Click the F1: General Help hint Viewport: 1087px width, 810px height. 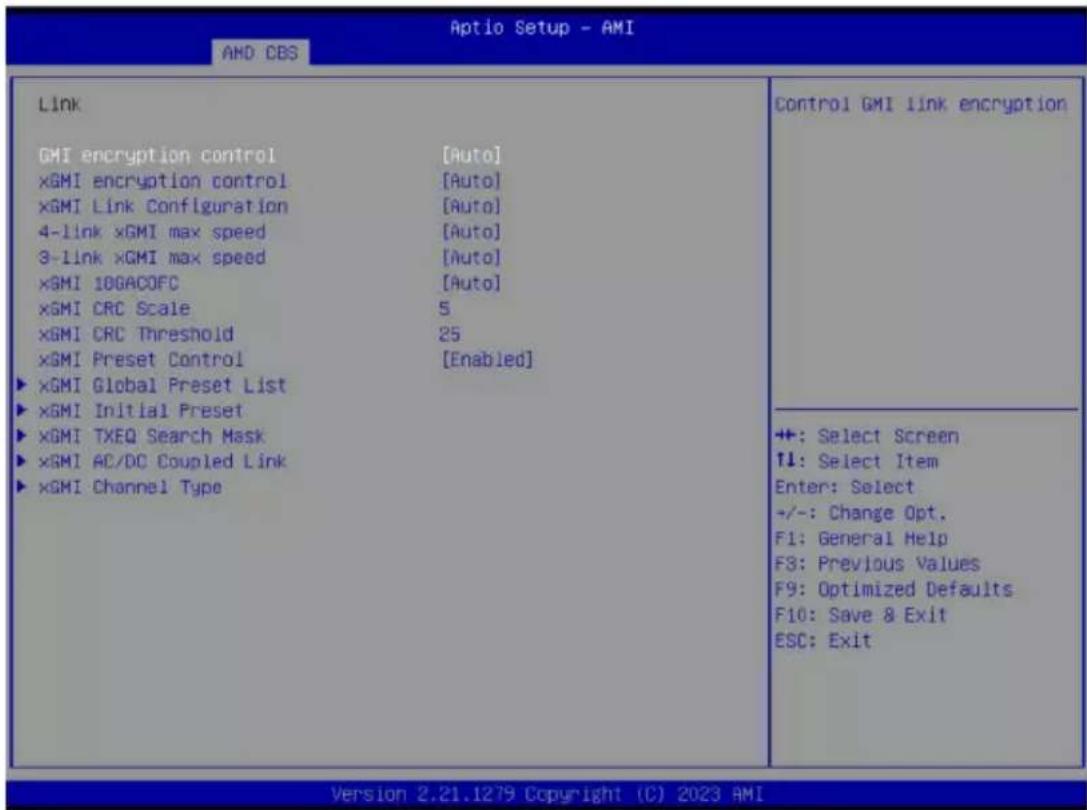tap(861, 538)
